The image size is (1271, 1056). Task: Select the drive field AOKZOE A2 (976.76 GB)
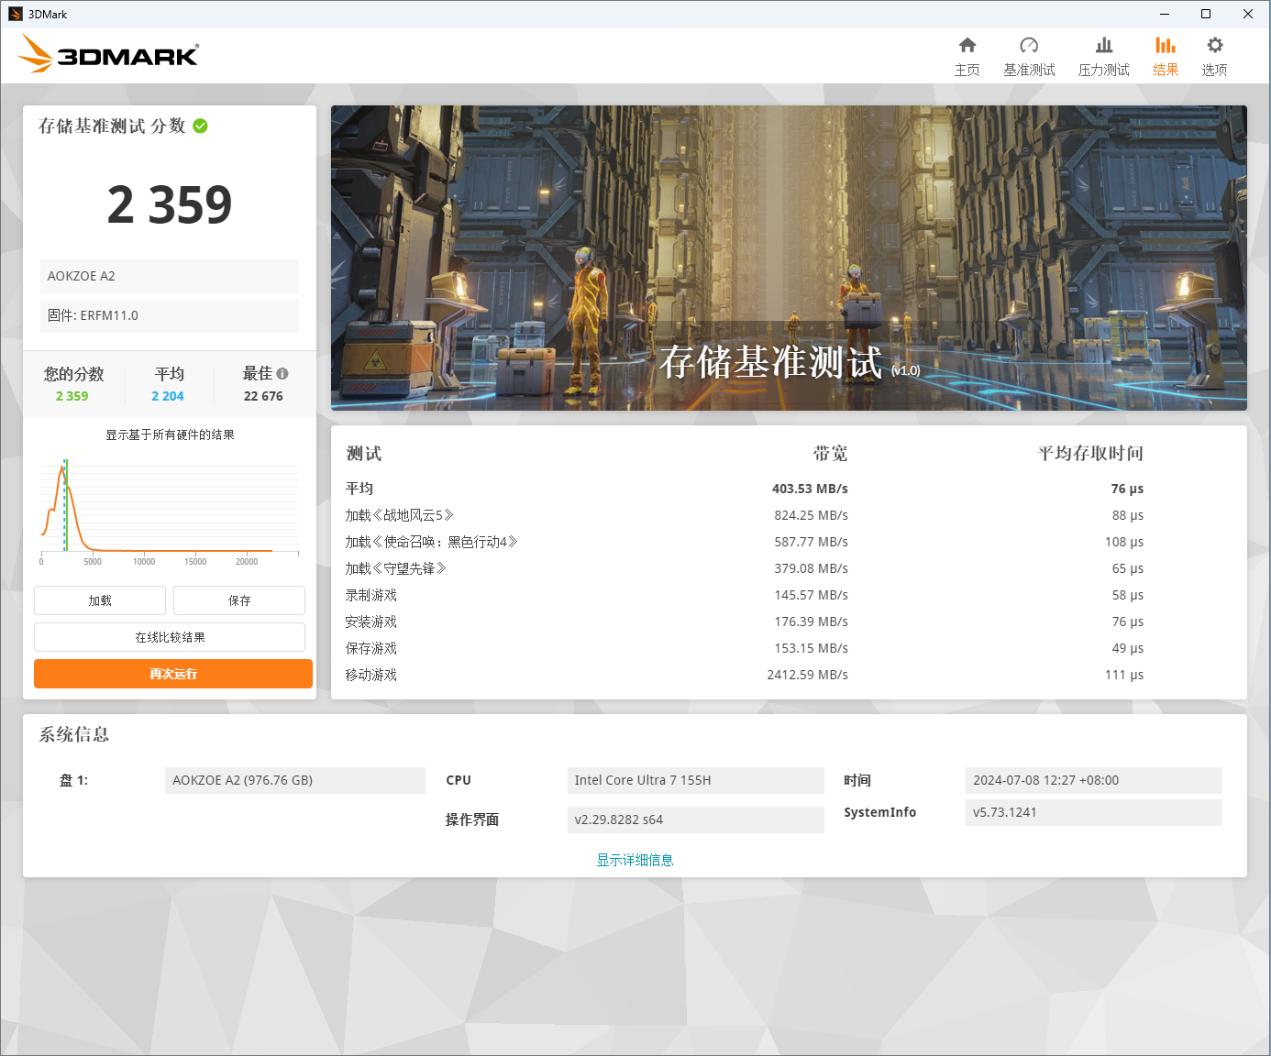click(x=295, y=780)
